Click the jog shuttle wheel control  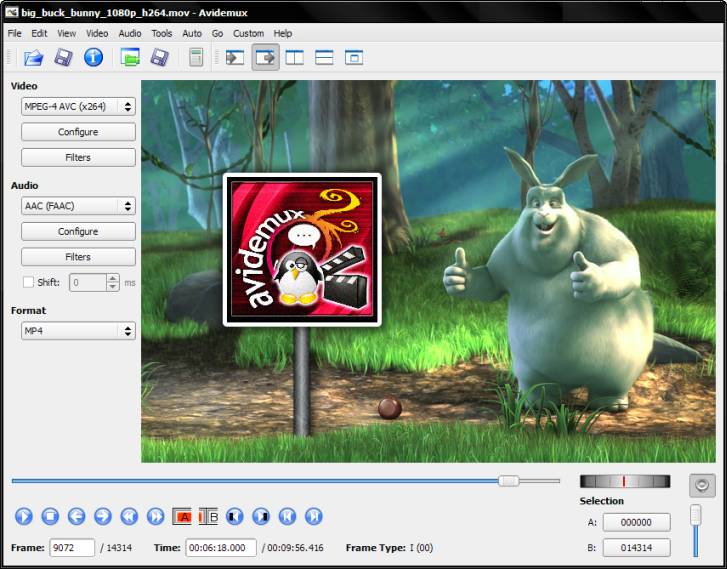click(x=625, y=481)
